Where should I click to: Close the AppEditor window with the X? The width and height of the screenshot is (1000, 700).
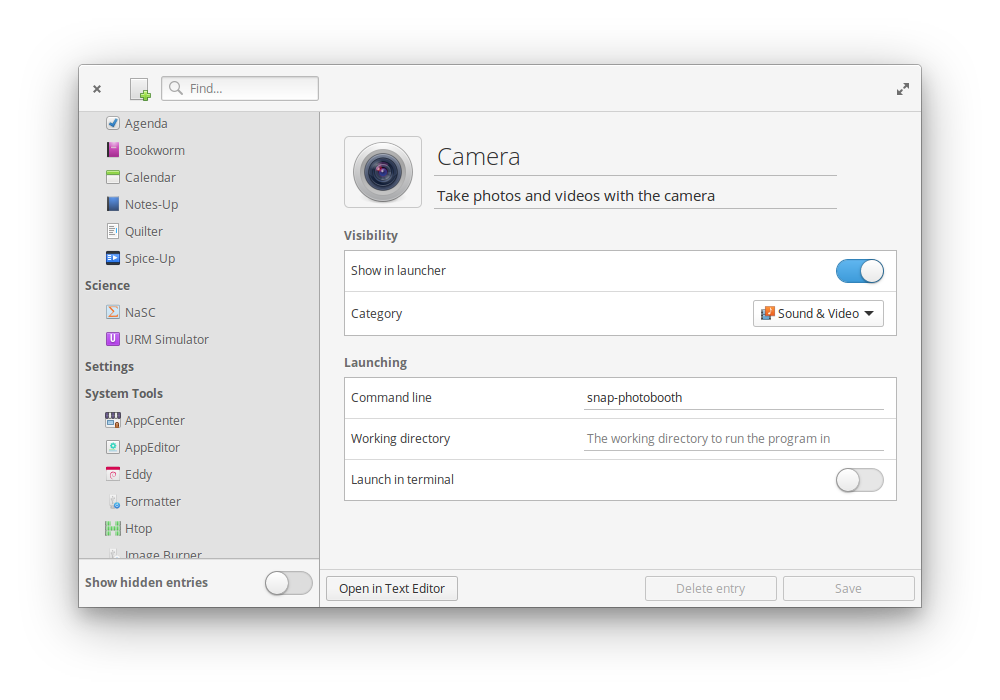click(x=97, y=89)
